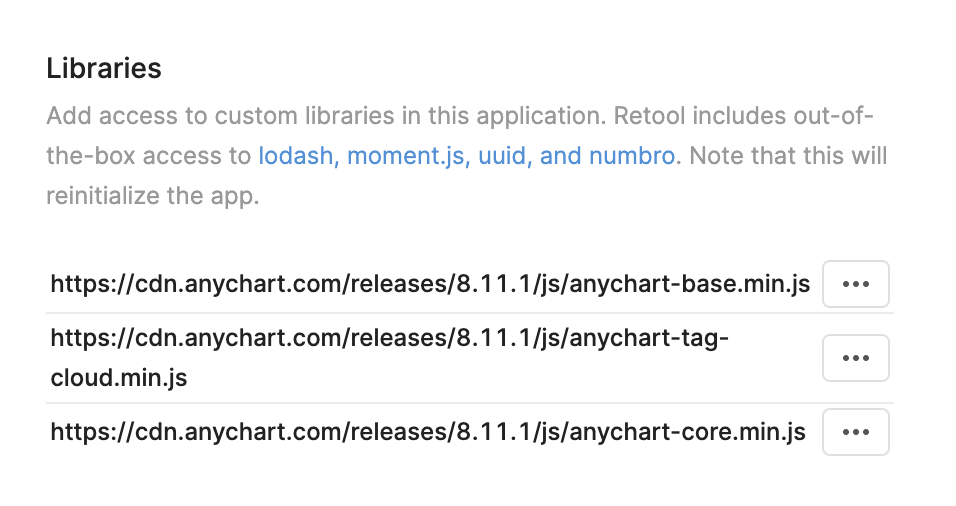This screenshot has width=956, height=506.
Task: Open options menu for anychart-base library
Action: 855,284
